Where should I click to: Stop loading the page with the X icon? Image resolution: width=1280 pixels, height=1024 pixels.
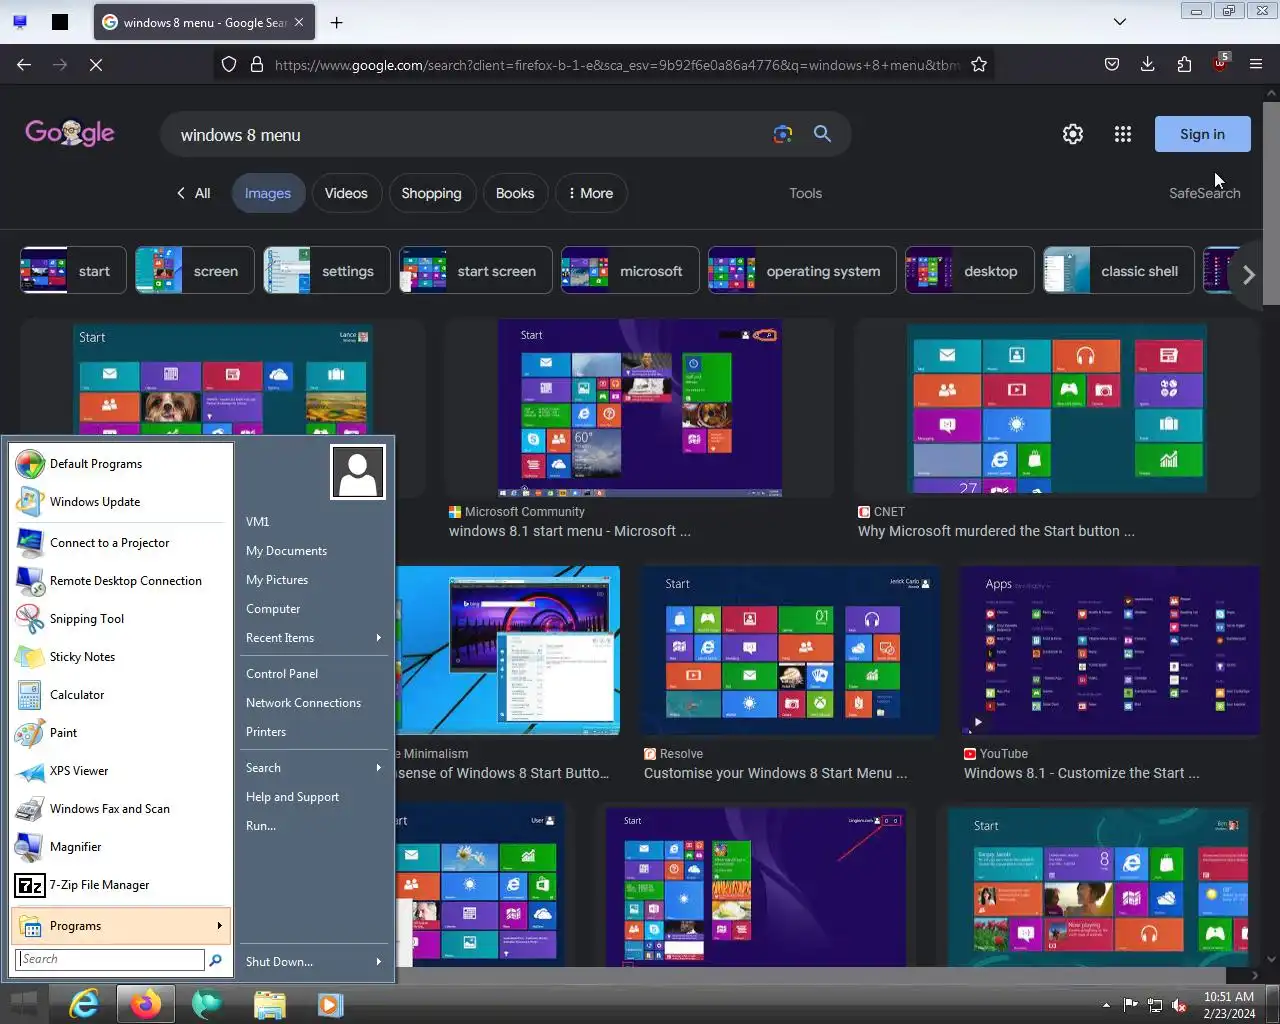pos(96,64)
